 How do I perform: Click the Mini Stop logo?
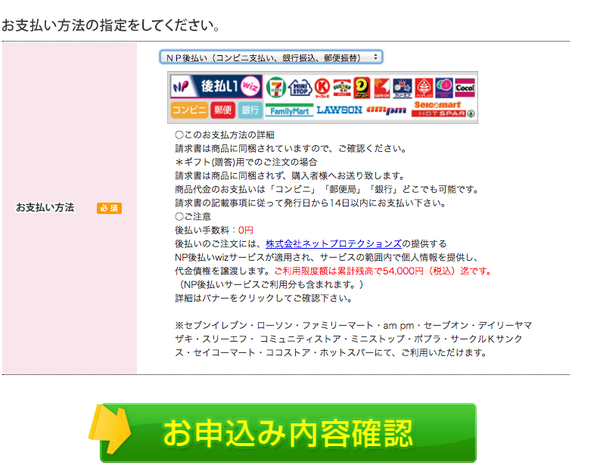(x=300, y=88)
